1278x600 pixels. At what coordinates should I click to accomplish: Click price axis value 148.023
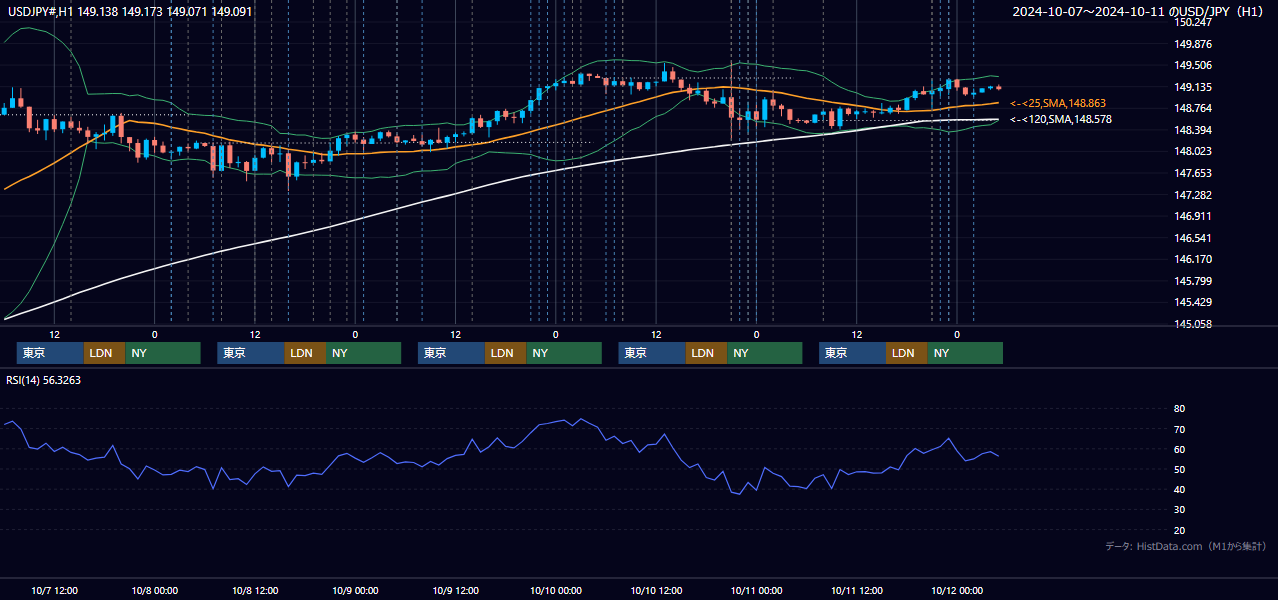(1192, 151)
